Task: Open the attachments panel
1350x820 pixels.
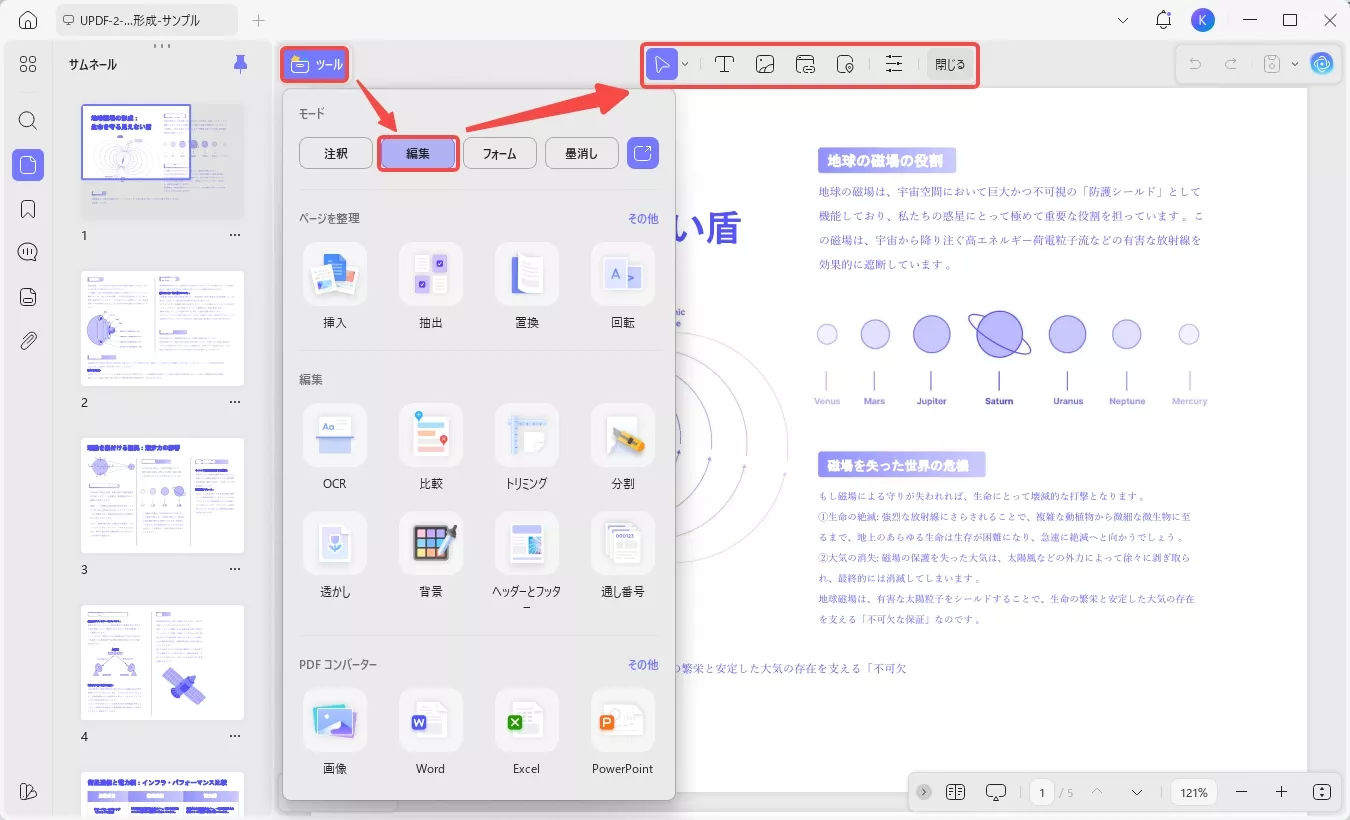Action: point(27,340)
